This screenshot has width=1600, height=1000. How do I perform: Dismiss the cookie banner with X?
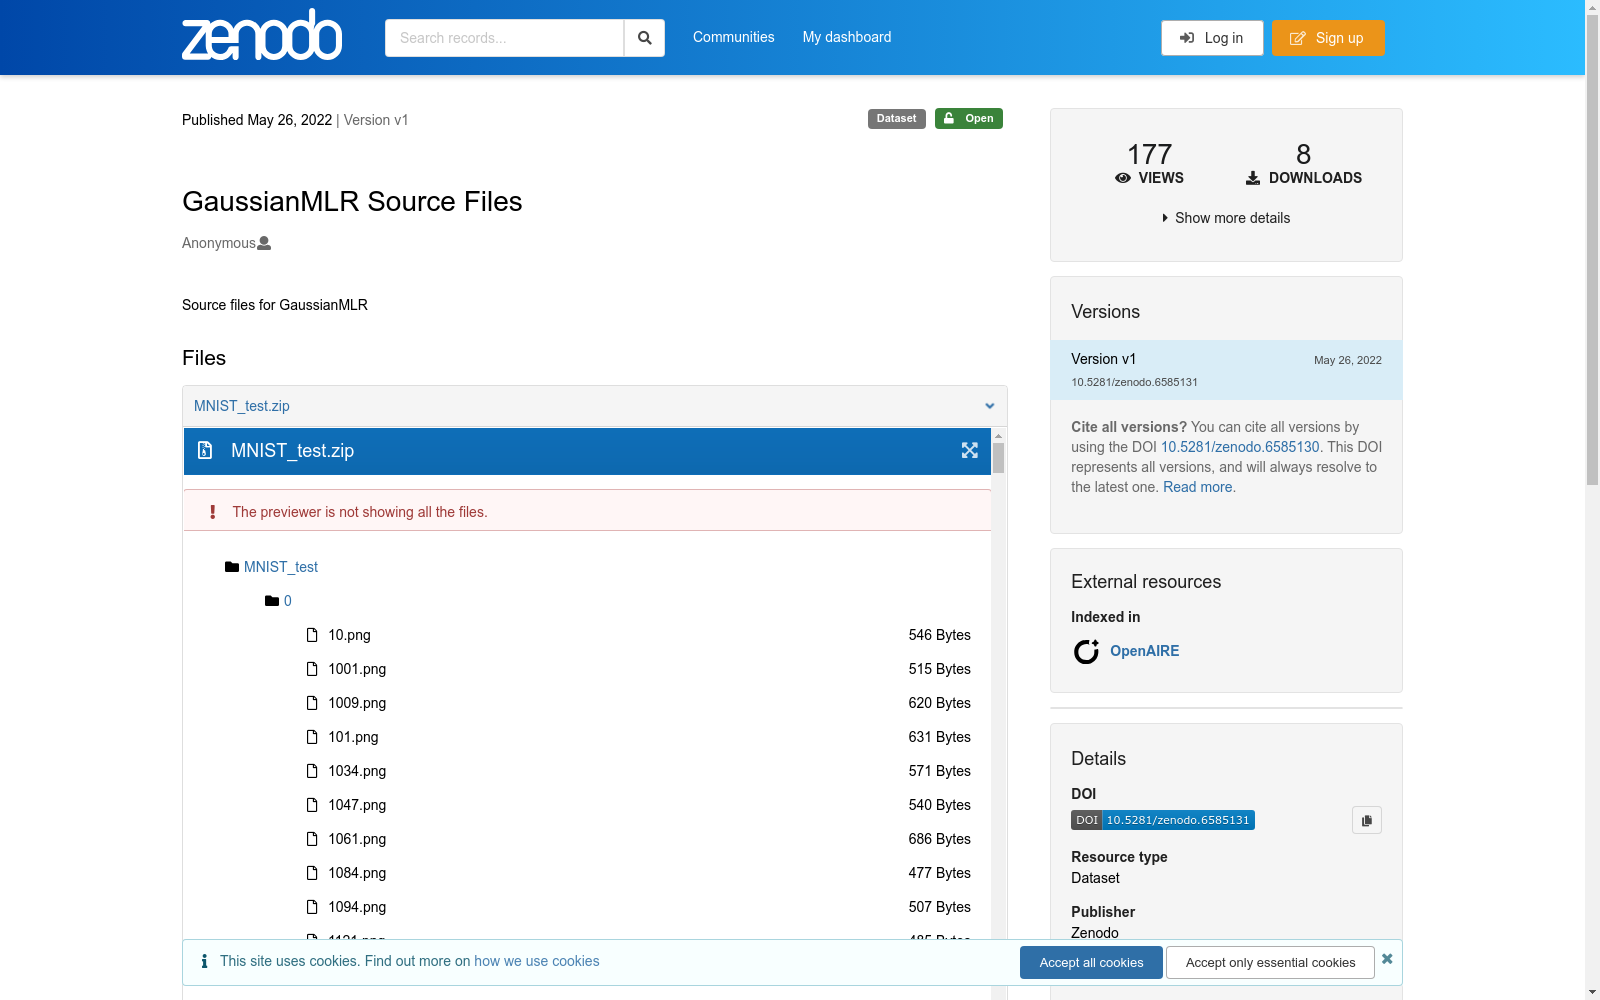[x=1387, y=959]
